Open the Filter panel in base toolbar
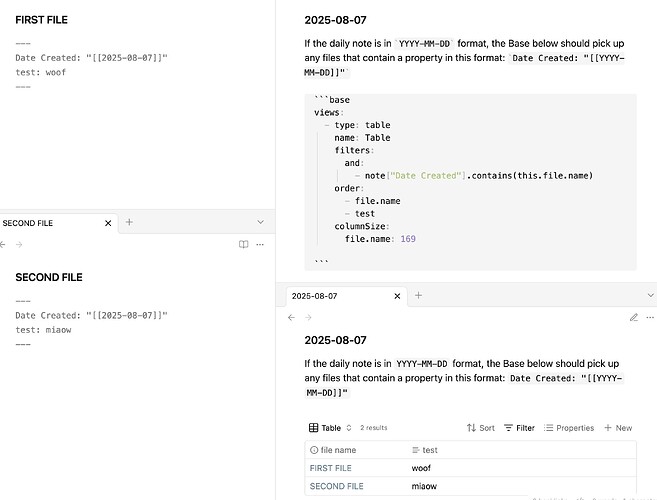This screenshot has width=657, height=500. click(519, 428)
